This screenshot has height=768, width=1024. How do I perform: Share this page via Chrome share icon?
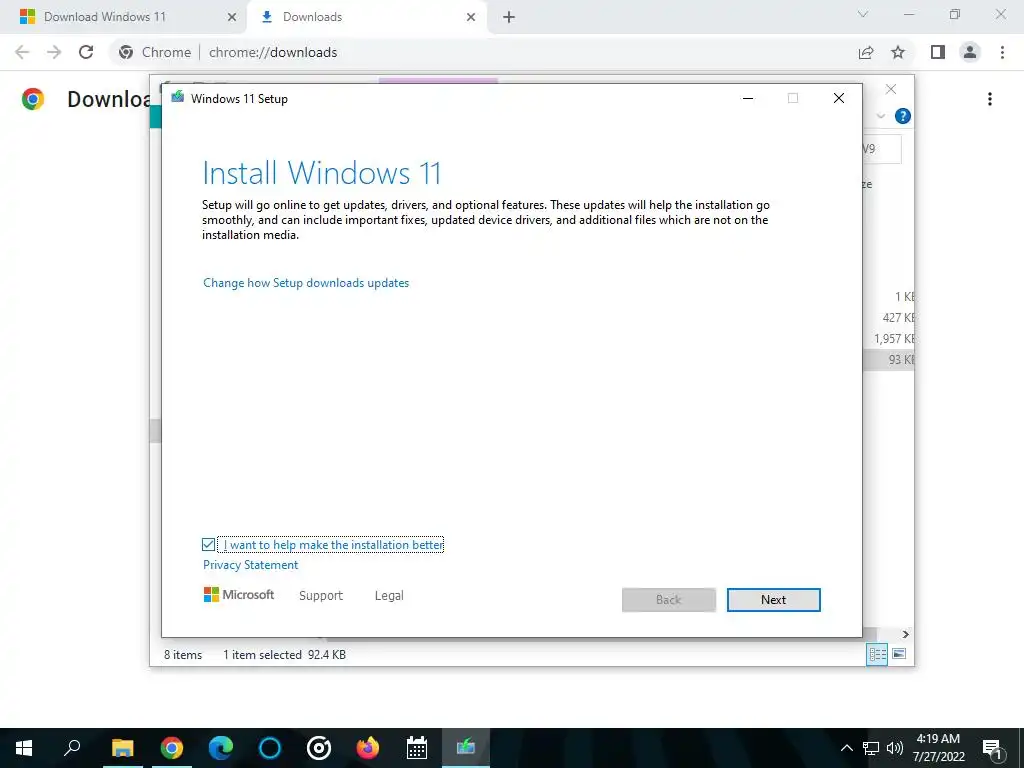coord(866,52)
